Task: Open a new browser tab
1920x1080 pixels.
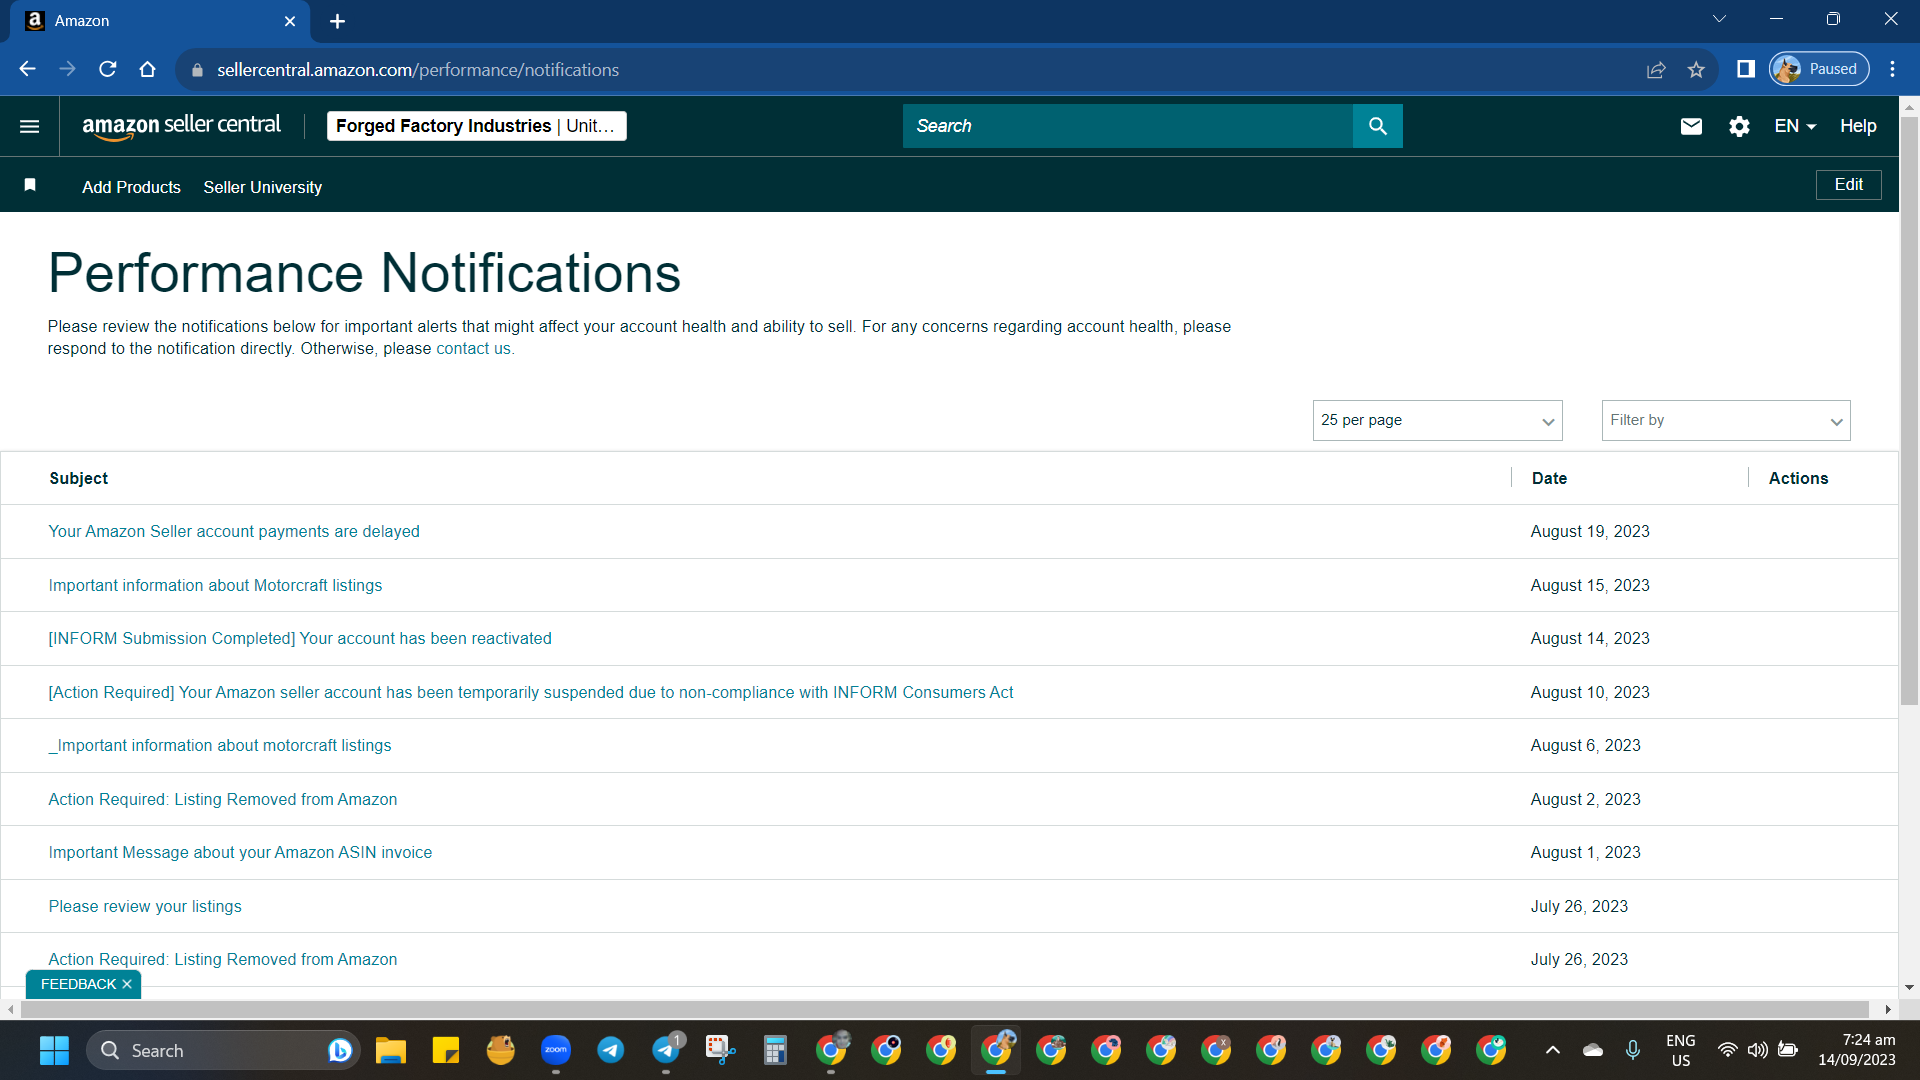Action: click(x=337, y=21)
